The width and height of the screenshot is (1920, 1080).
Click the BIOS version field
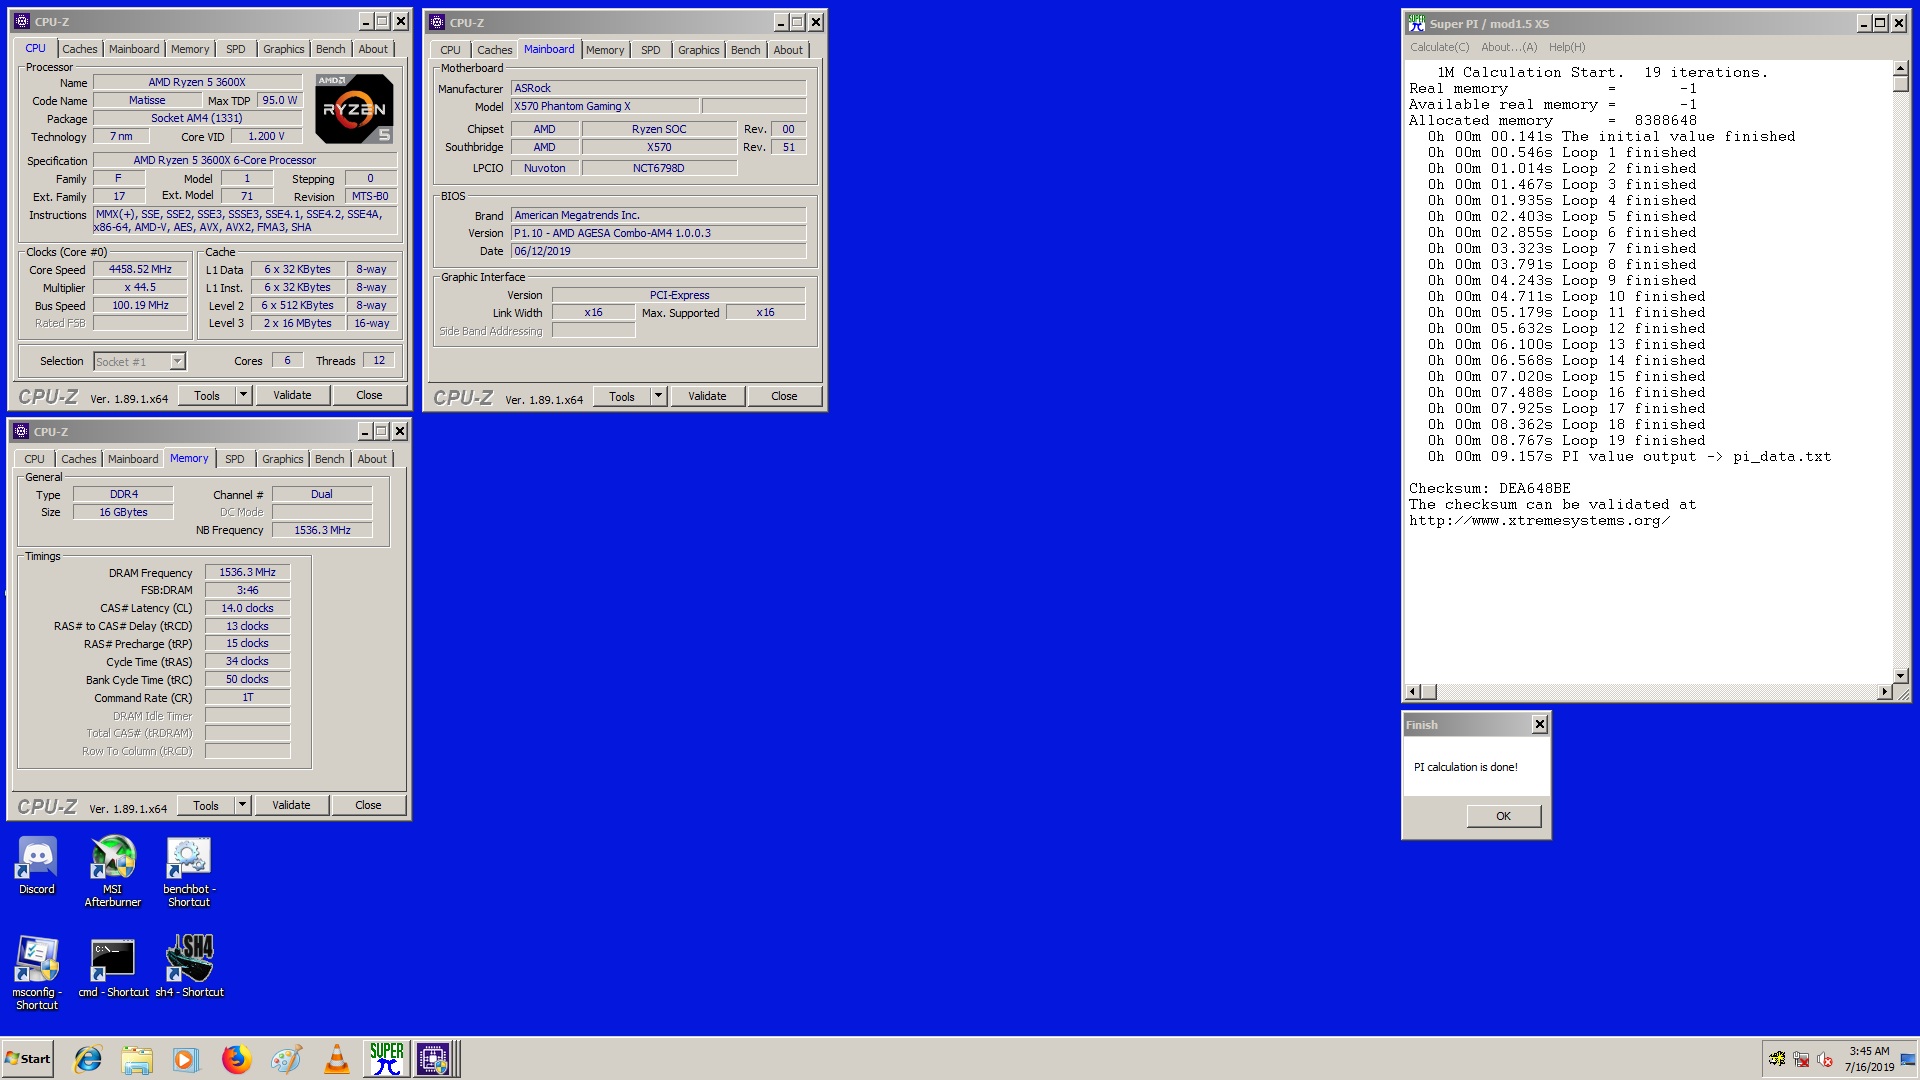[658, 233]
